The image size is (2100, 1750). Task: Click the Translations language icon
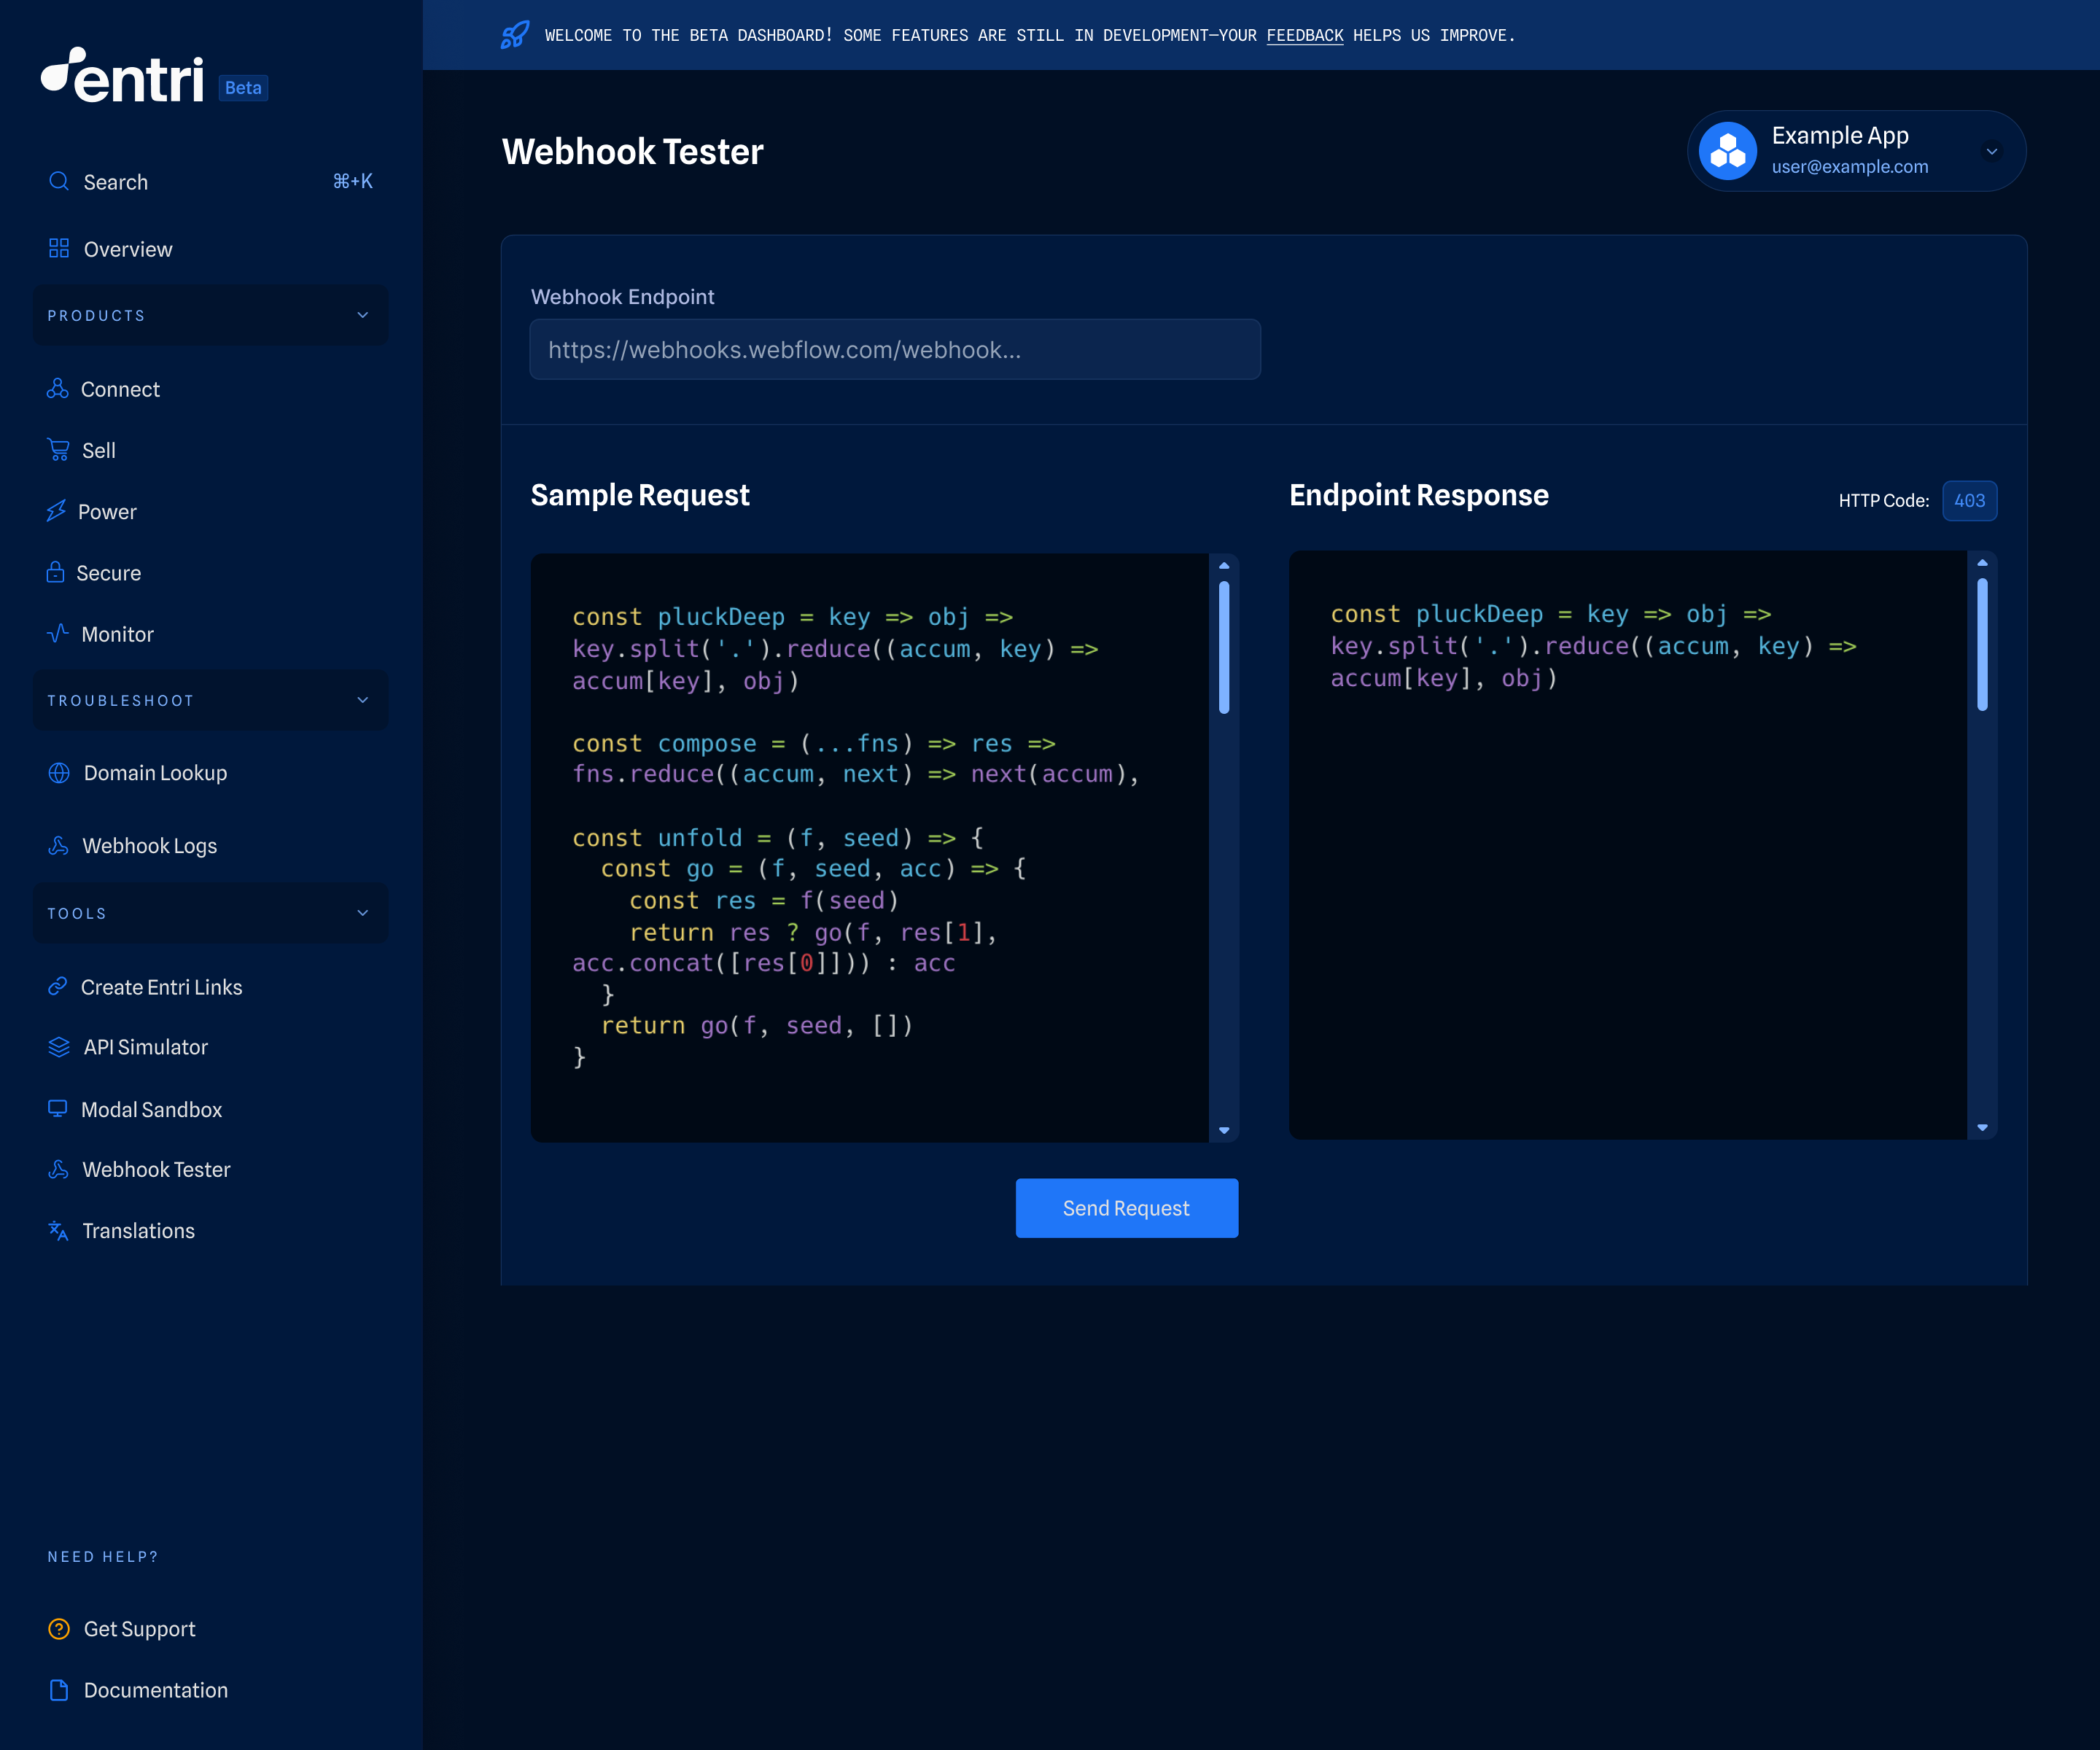point(58,1230)
